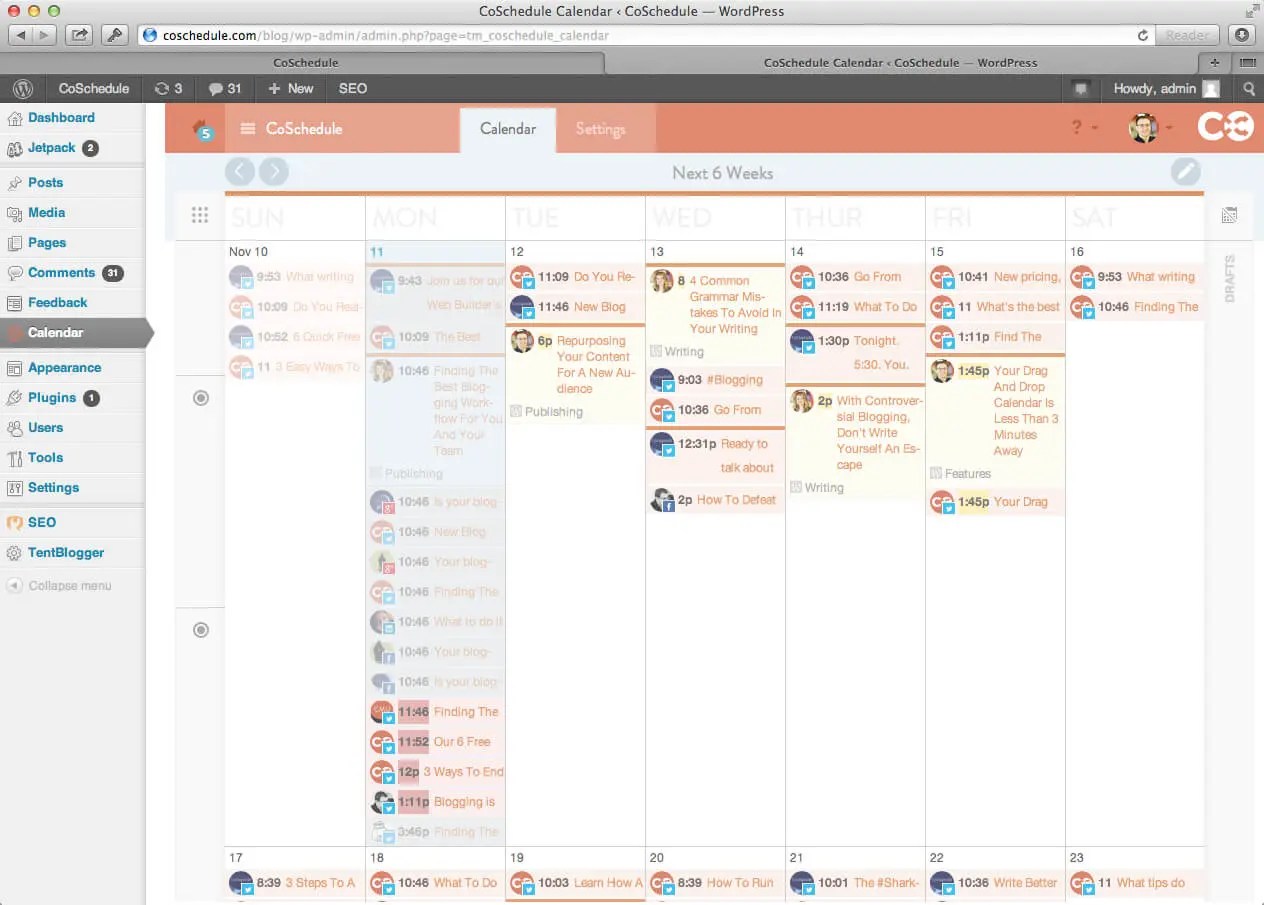Switch to the Settings tab
Viewport: 1264px width, 905px height.
[x=600, y=128]
